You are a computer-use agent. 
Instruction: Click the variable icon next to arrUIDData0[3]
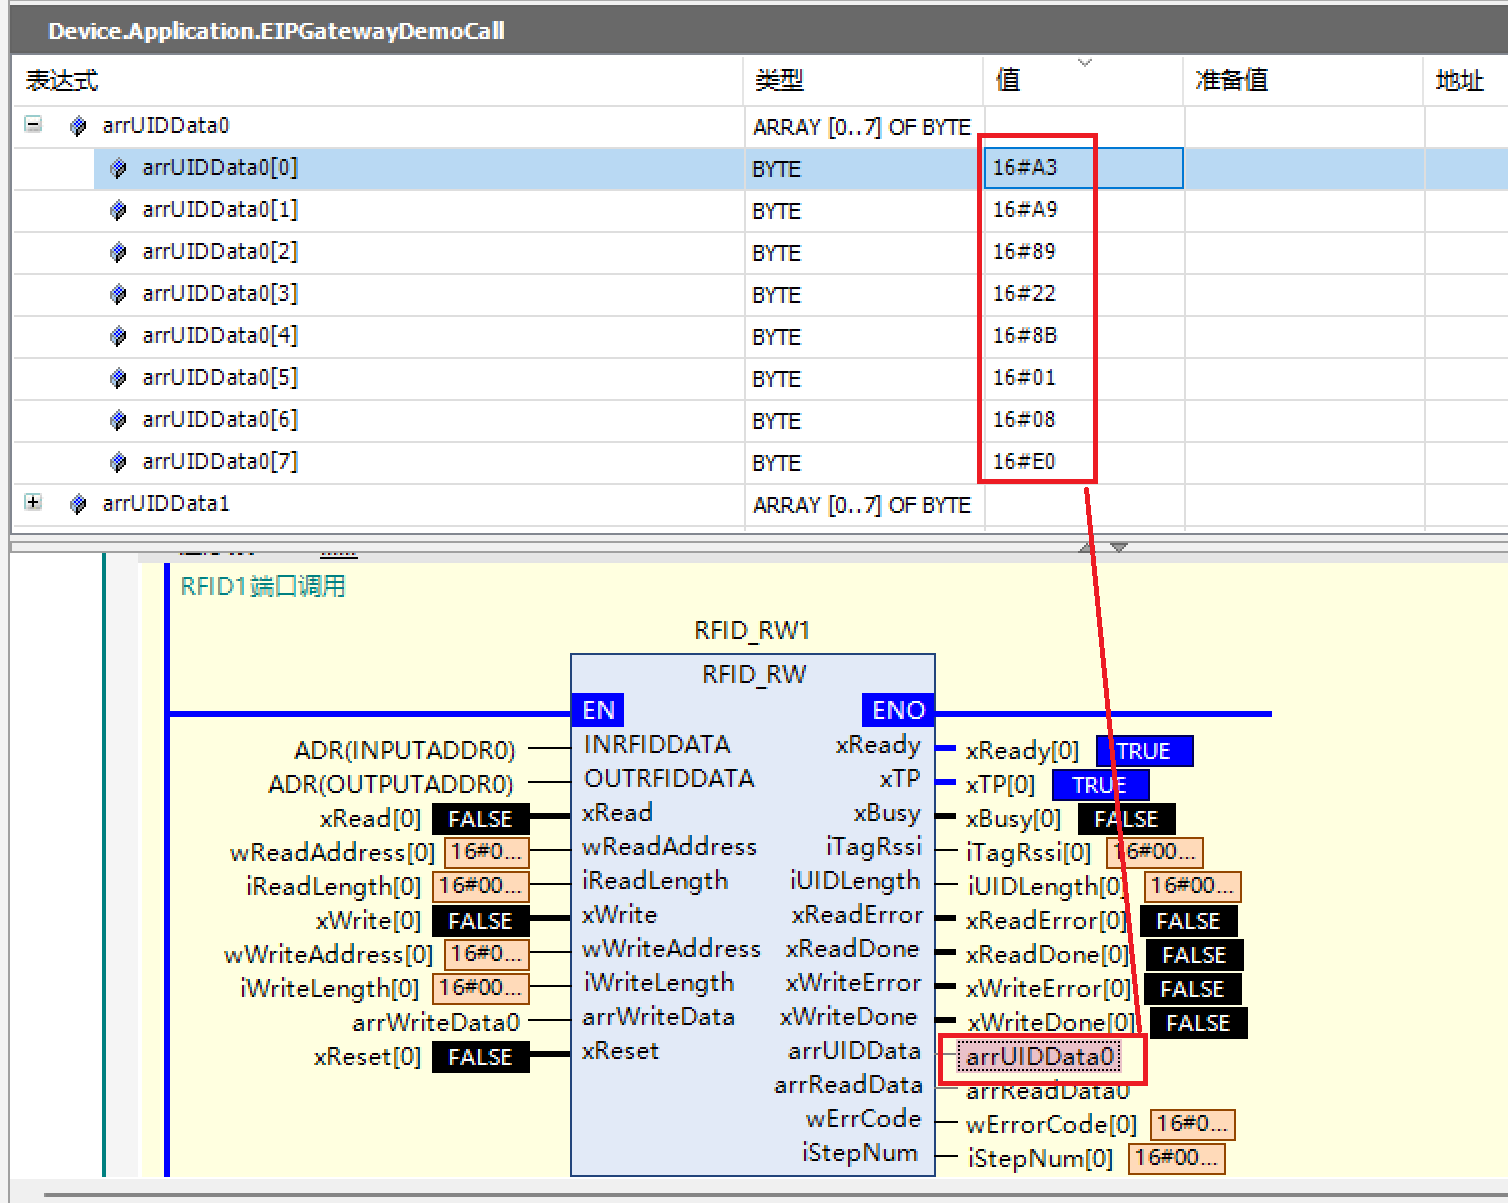[118, 293]
